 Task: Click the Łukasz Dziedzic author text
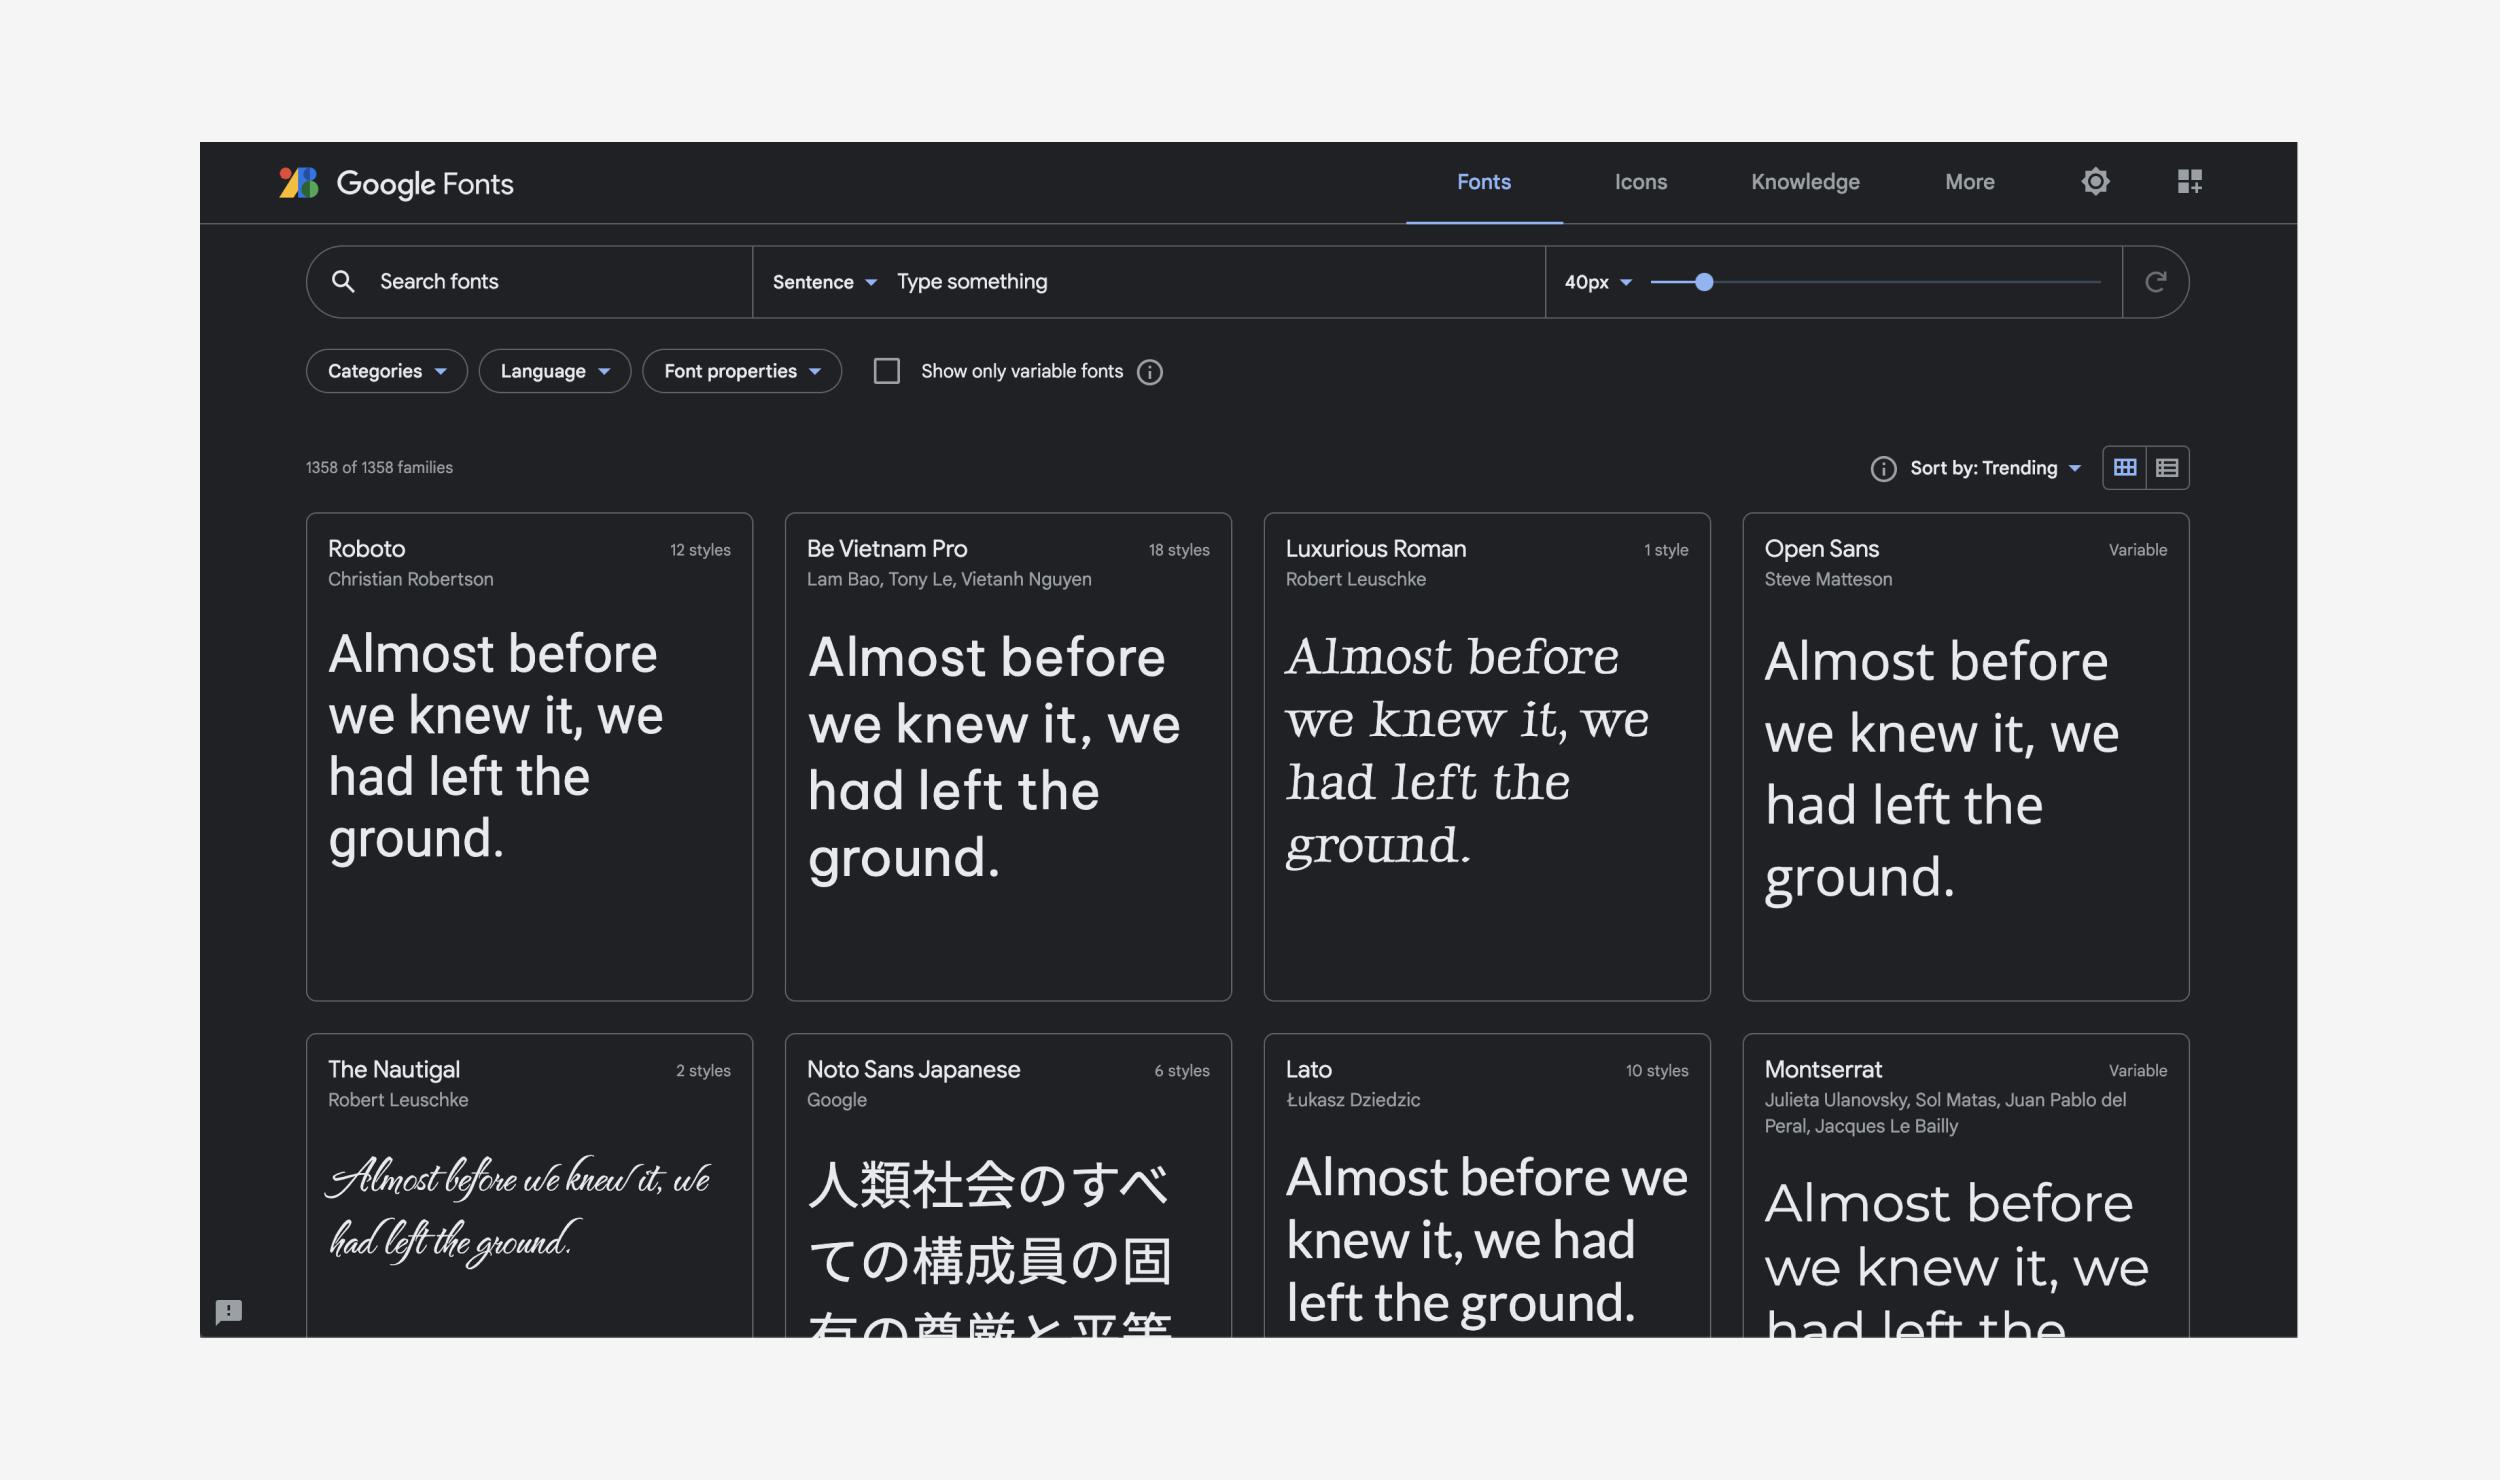tap(1352, 1100)
